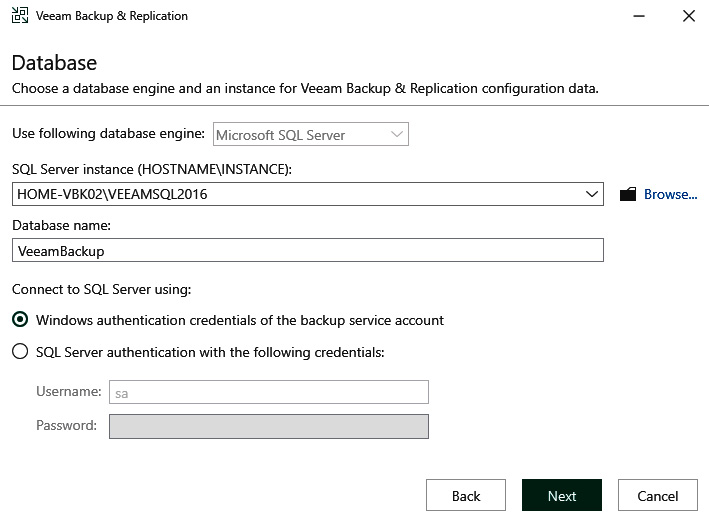
Task: Close the Veeam setup window
Action: click(689, 16)
